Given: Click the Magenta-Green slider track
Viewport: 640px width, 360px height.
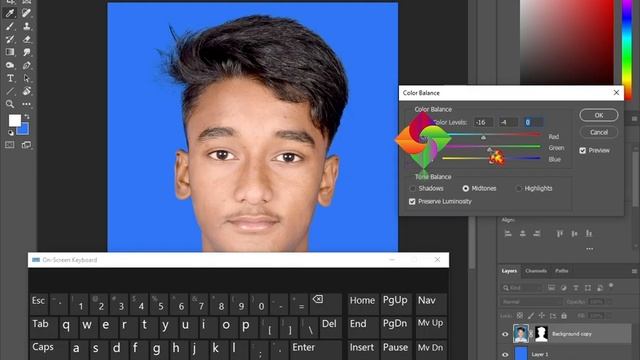Looking at the screenshot, I should point(492,146).
